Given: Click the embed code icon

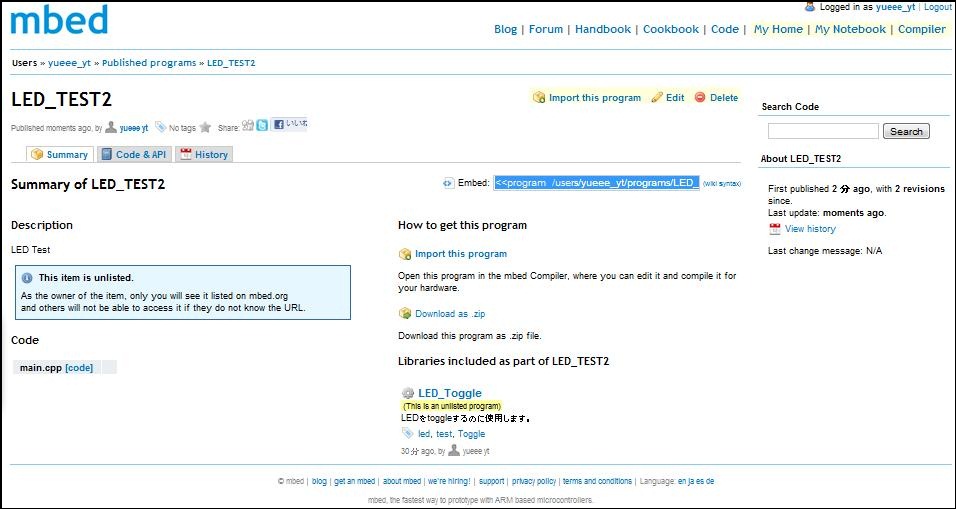Looking at the screenshot, I should pyautogui.click(x=448, y=183).
